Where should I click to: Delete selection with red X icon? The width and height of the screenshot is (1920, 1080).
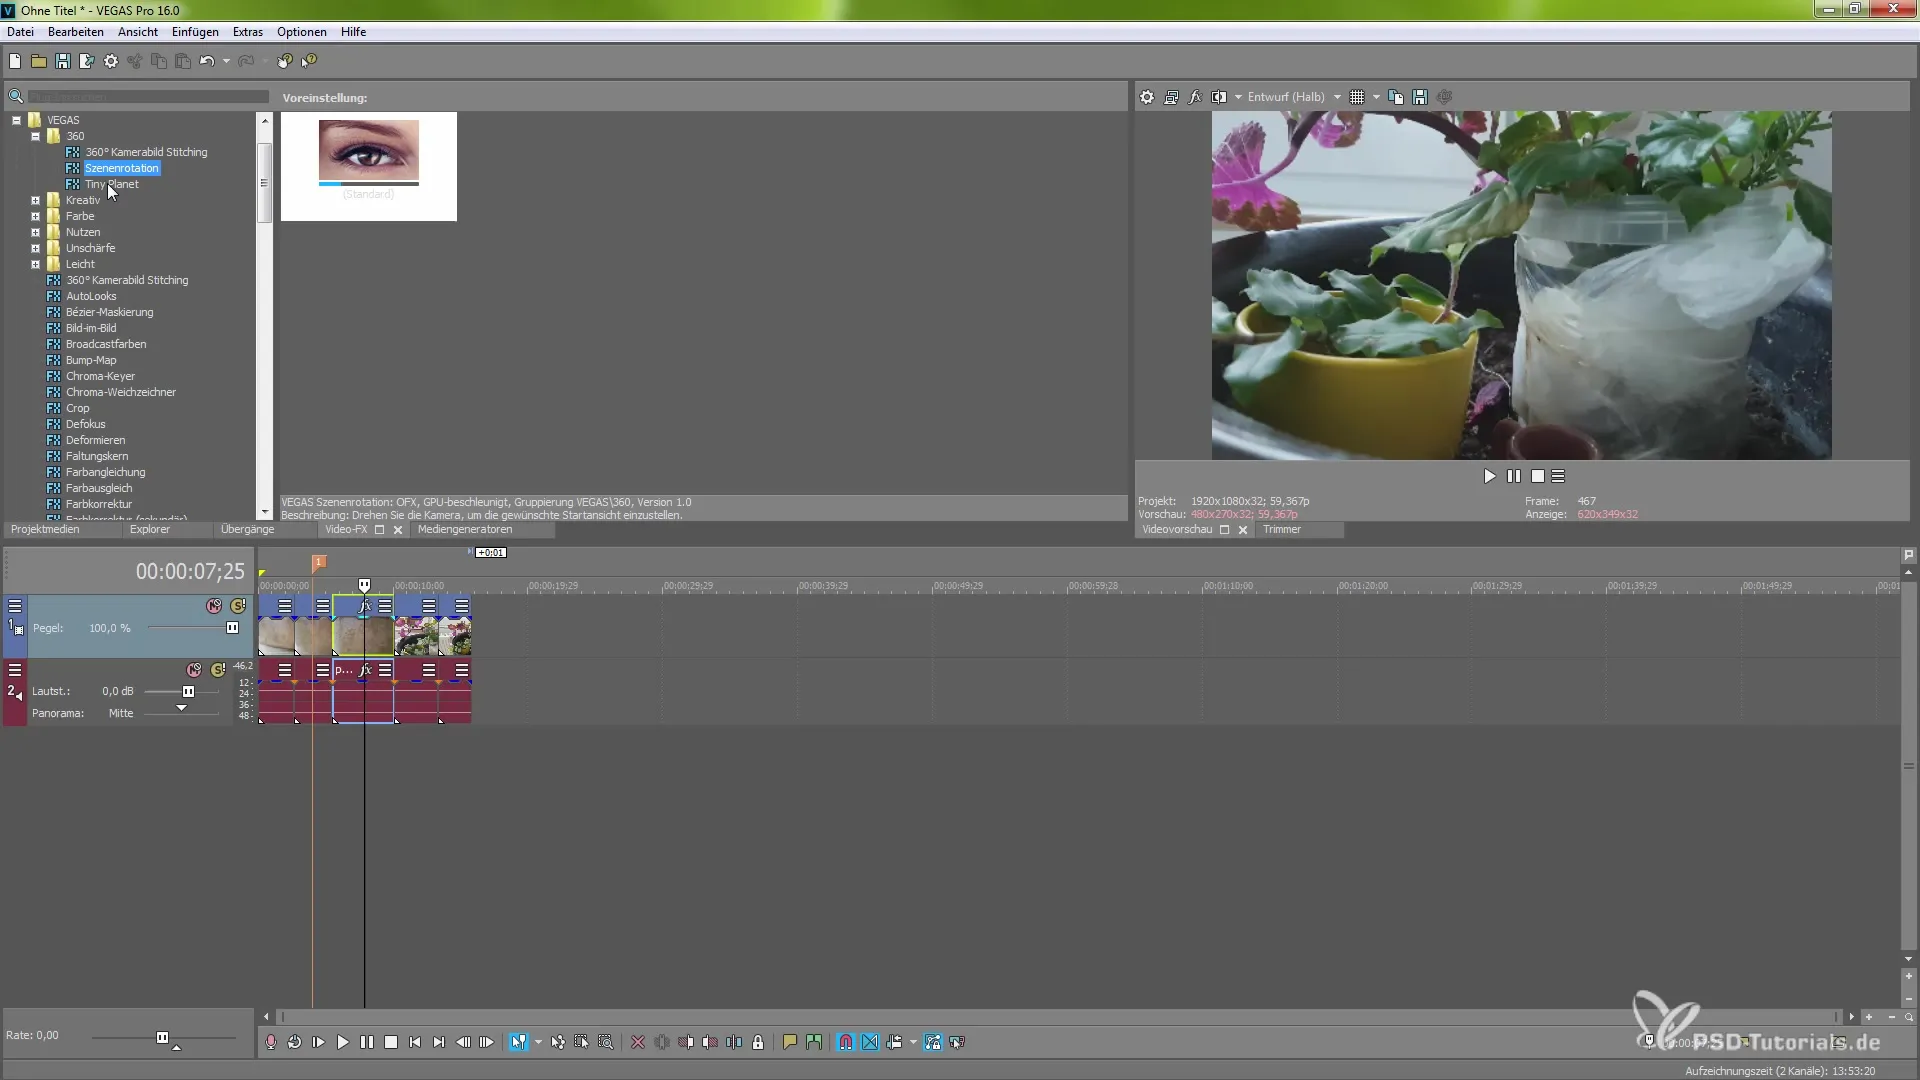click(638, 1042)
